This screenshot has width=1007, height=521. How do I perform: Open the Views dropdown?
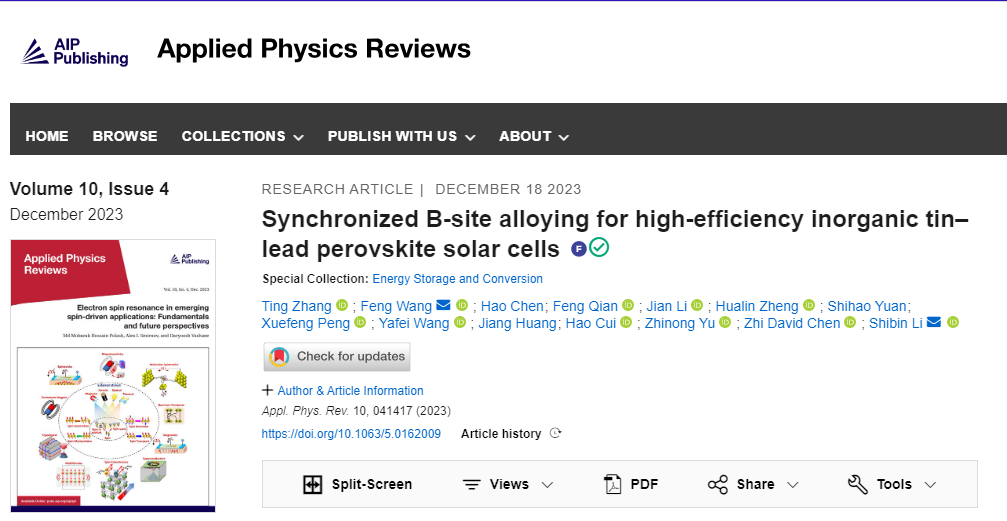click(x=508, y=484)
